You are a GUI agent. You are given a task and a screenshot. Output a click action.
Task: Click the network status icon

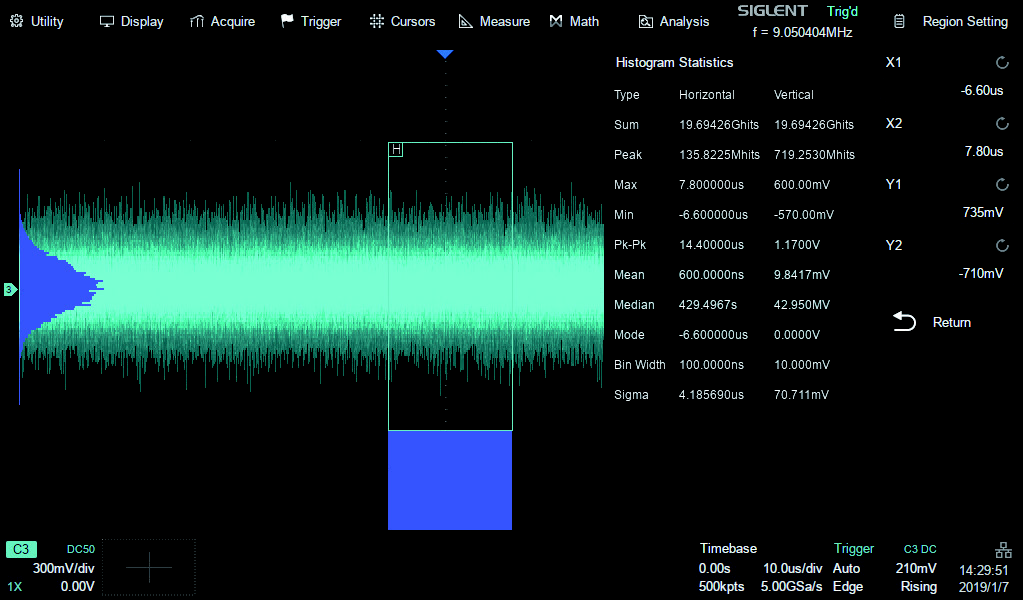pyautogui.click(x=1003, y=550)
